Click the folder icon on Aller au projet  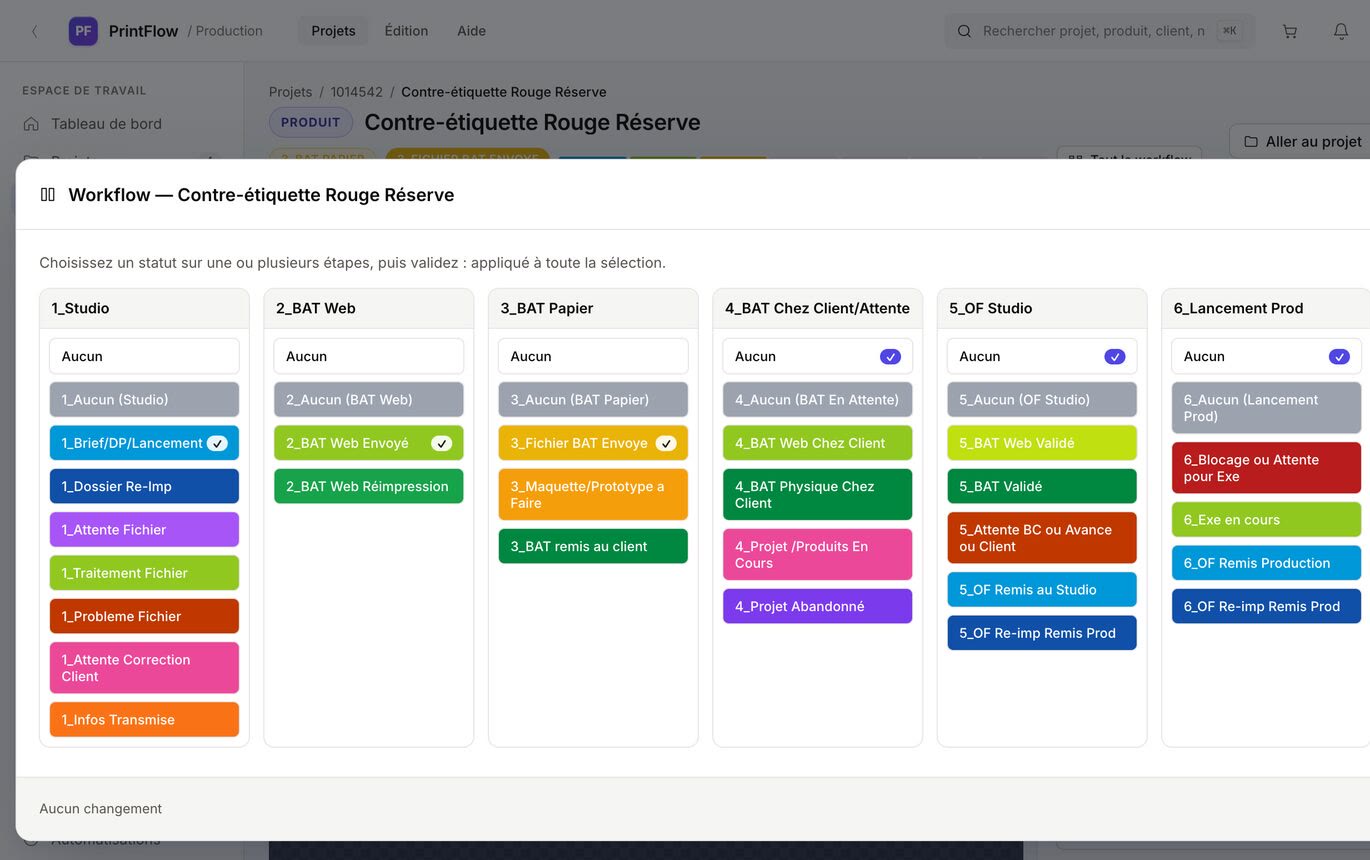coord(1251,142)
